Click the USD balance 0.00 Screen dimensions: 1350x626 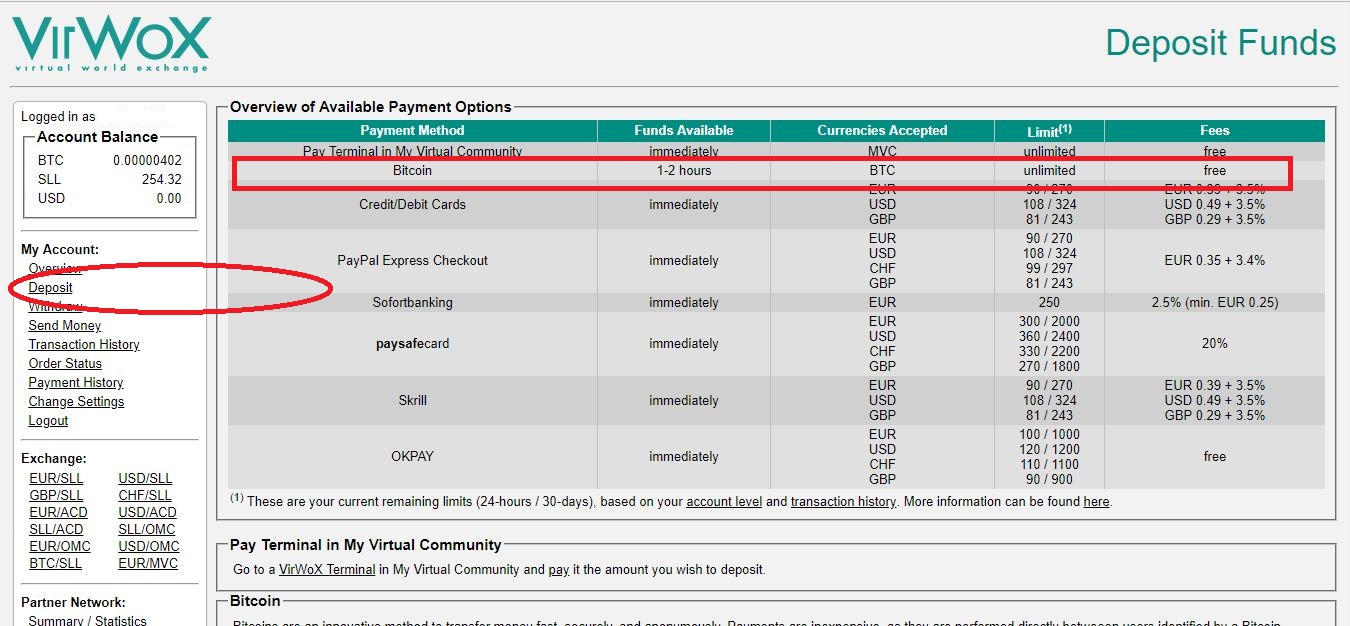169,199
